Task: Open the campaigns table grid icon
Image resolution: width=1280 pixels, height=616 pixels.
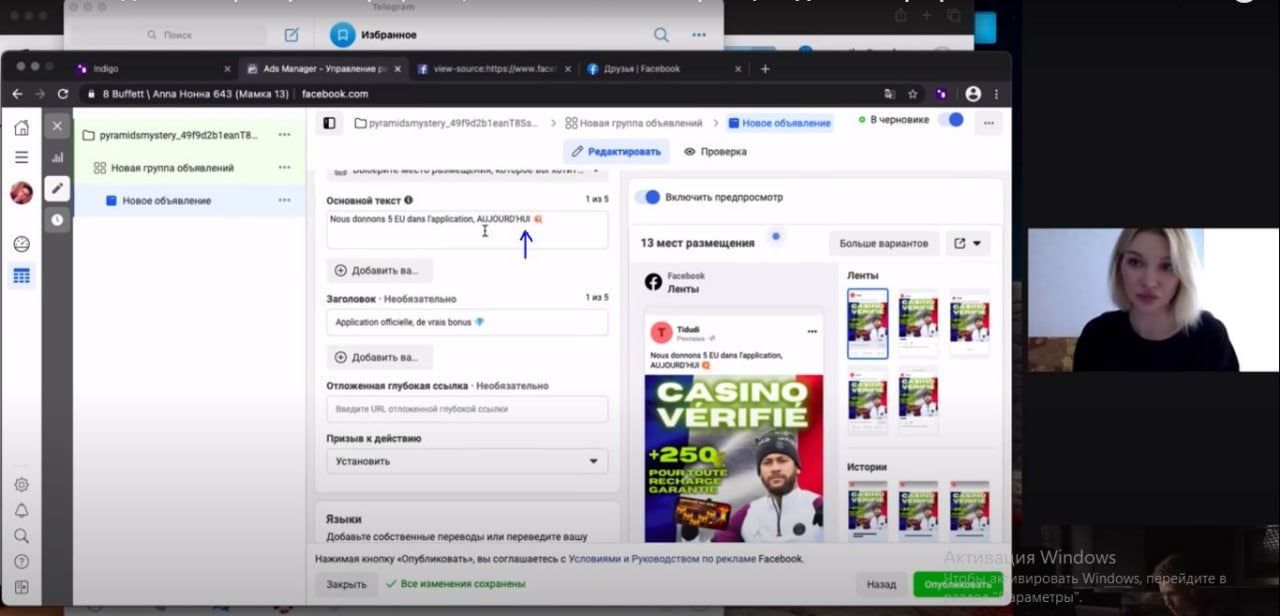Action: [21, 276]
